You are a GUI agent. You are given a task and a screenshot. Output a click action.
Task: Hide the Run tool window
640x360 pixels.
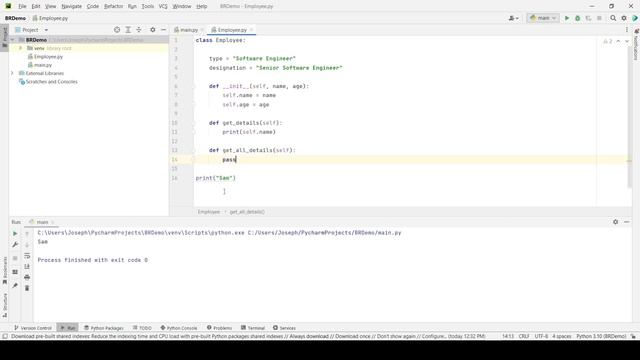click(x=627, y=222)
